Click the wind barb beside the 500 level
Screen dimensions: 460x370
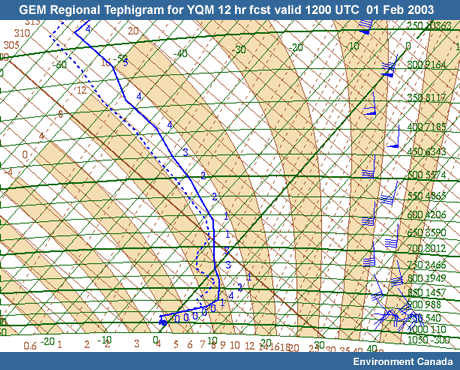(x=369, y=167)
